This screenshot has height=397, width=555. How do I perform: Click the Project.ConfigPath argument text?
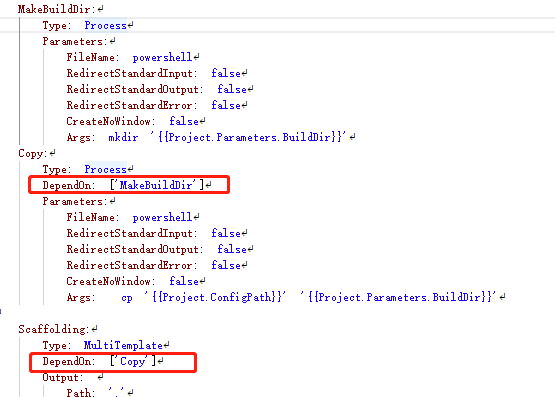[x=214, y=297]
